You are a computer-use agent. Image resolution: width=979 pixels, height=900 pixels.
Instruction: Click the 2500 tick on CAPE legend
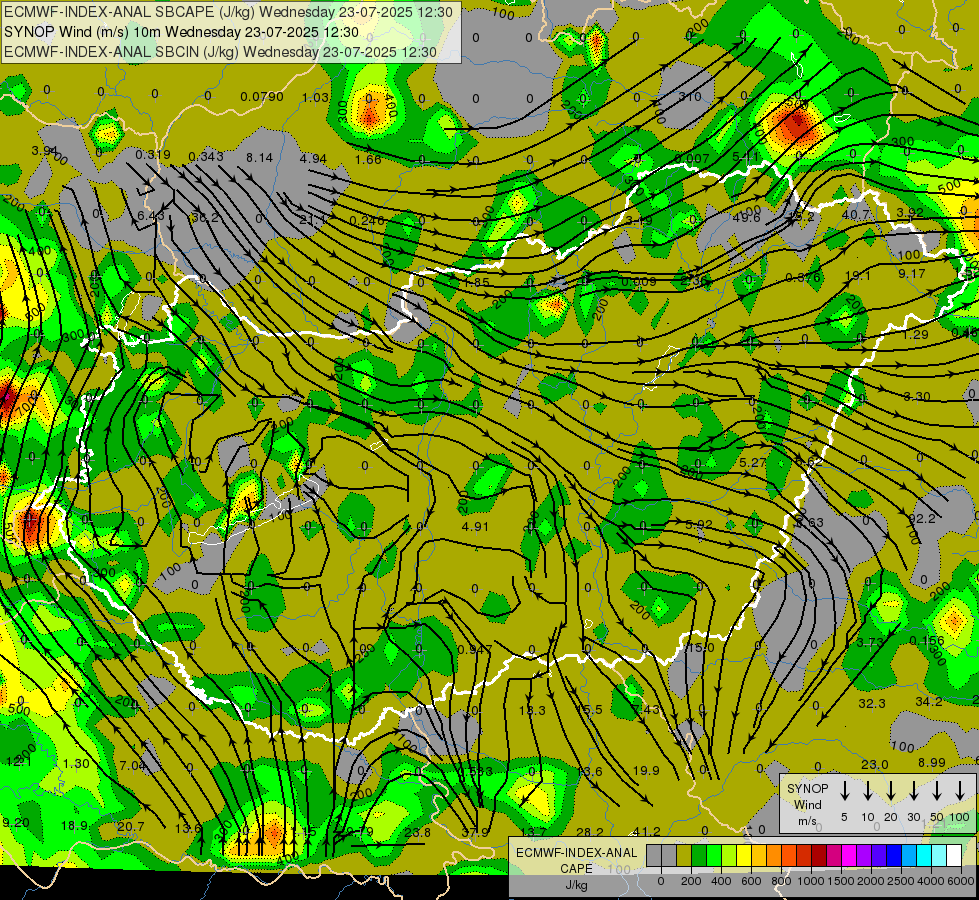coord(901,881)
